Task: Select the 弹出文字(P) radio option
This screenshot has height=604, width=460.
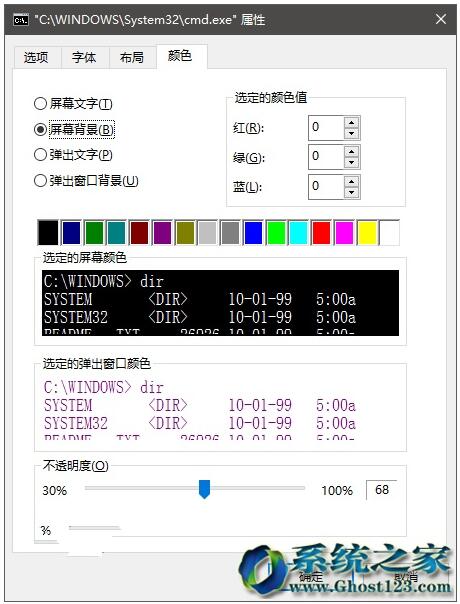Action: pyautogui.click(x=73, y=154)
